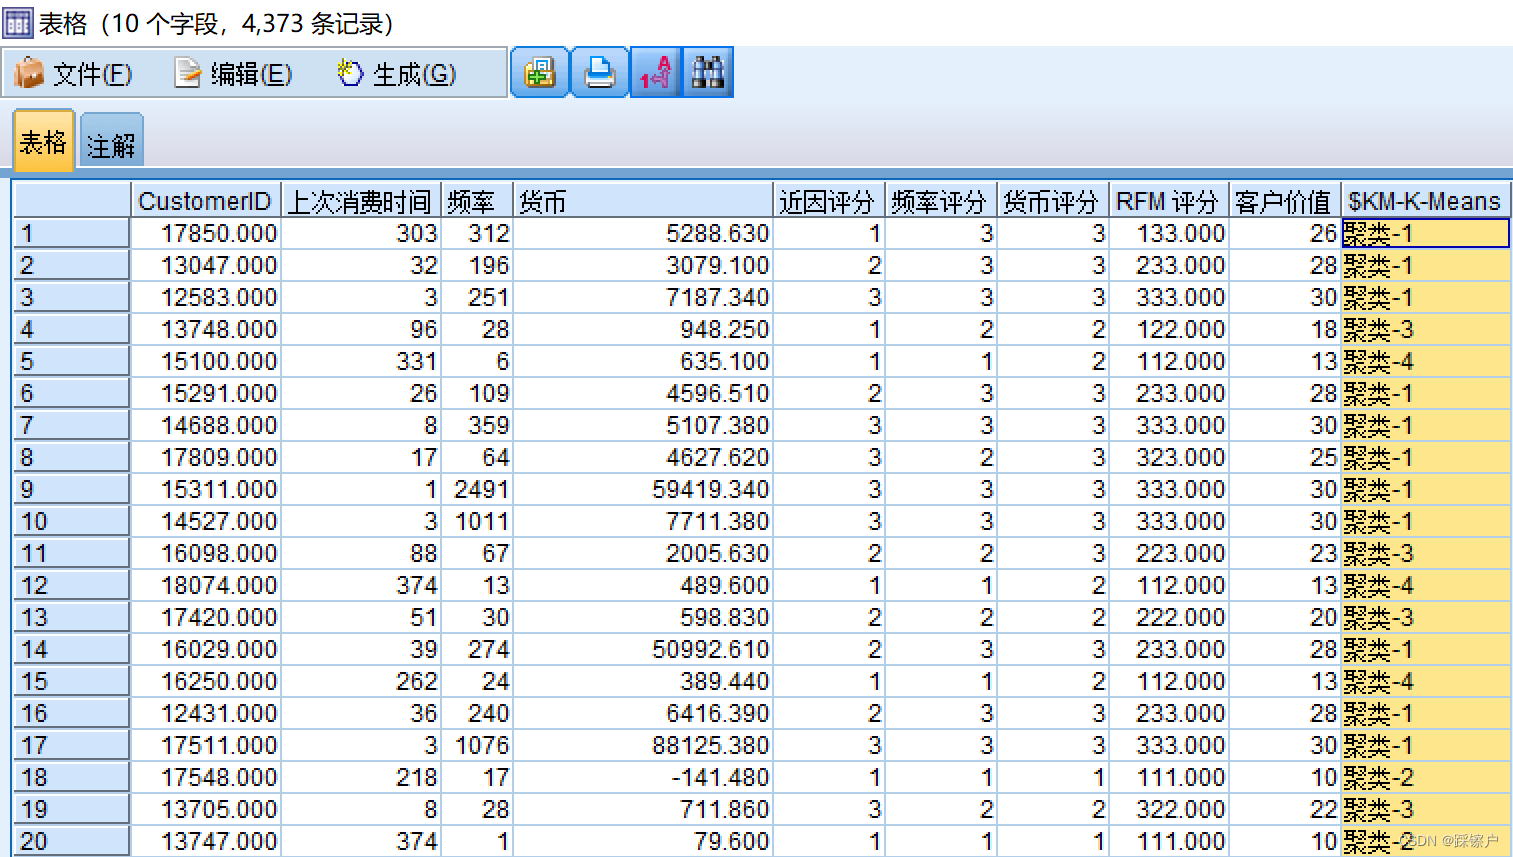Select the highlighted 聚类-1 cell in row 1
Image resolution: width=1513 pixels, height=857 pixels.
coord(1424,232)
